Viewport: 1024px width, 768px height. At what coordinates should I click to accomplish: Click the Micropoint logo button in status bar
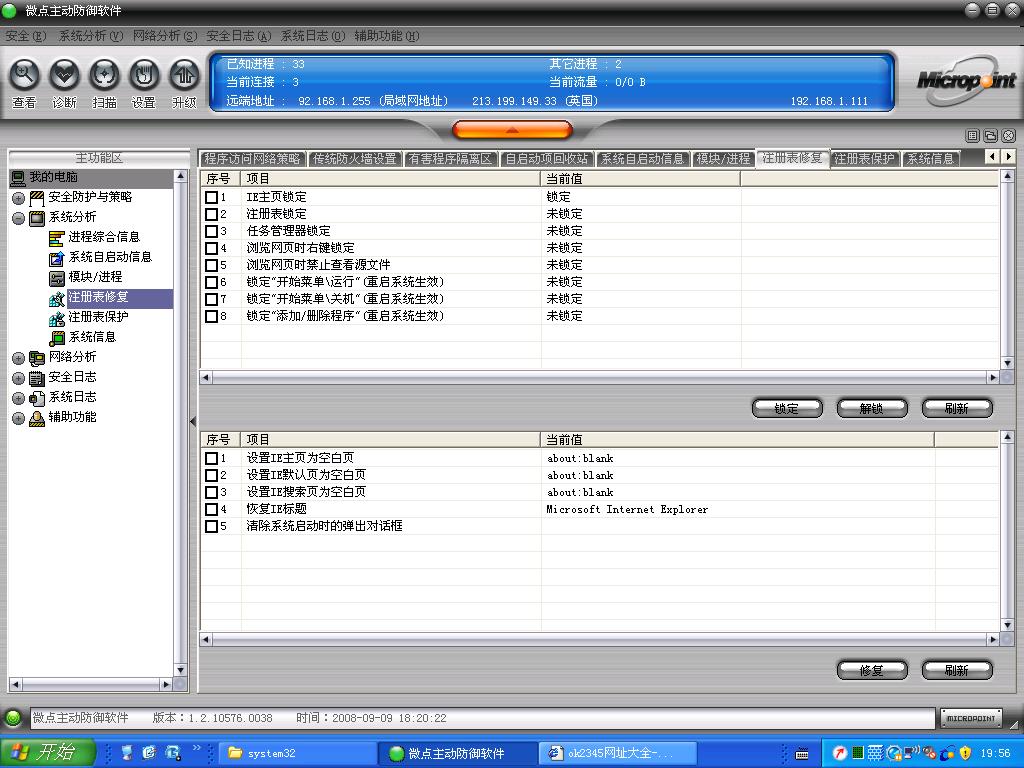[970, 718]
